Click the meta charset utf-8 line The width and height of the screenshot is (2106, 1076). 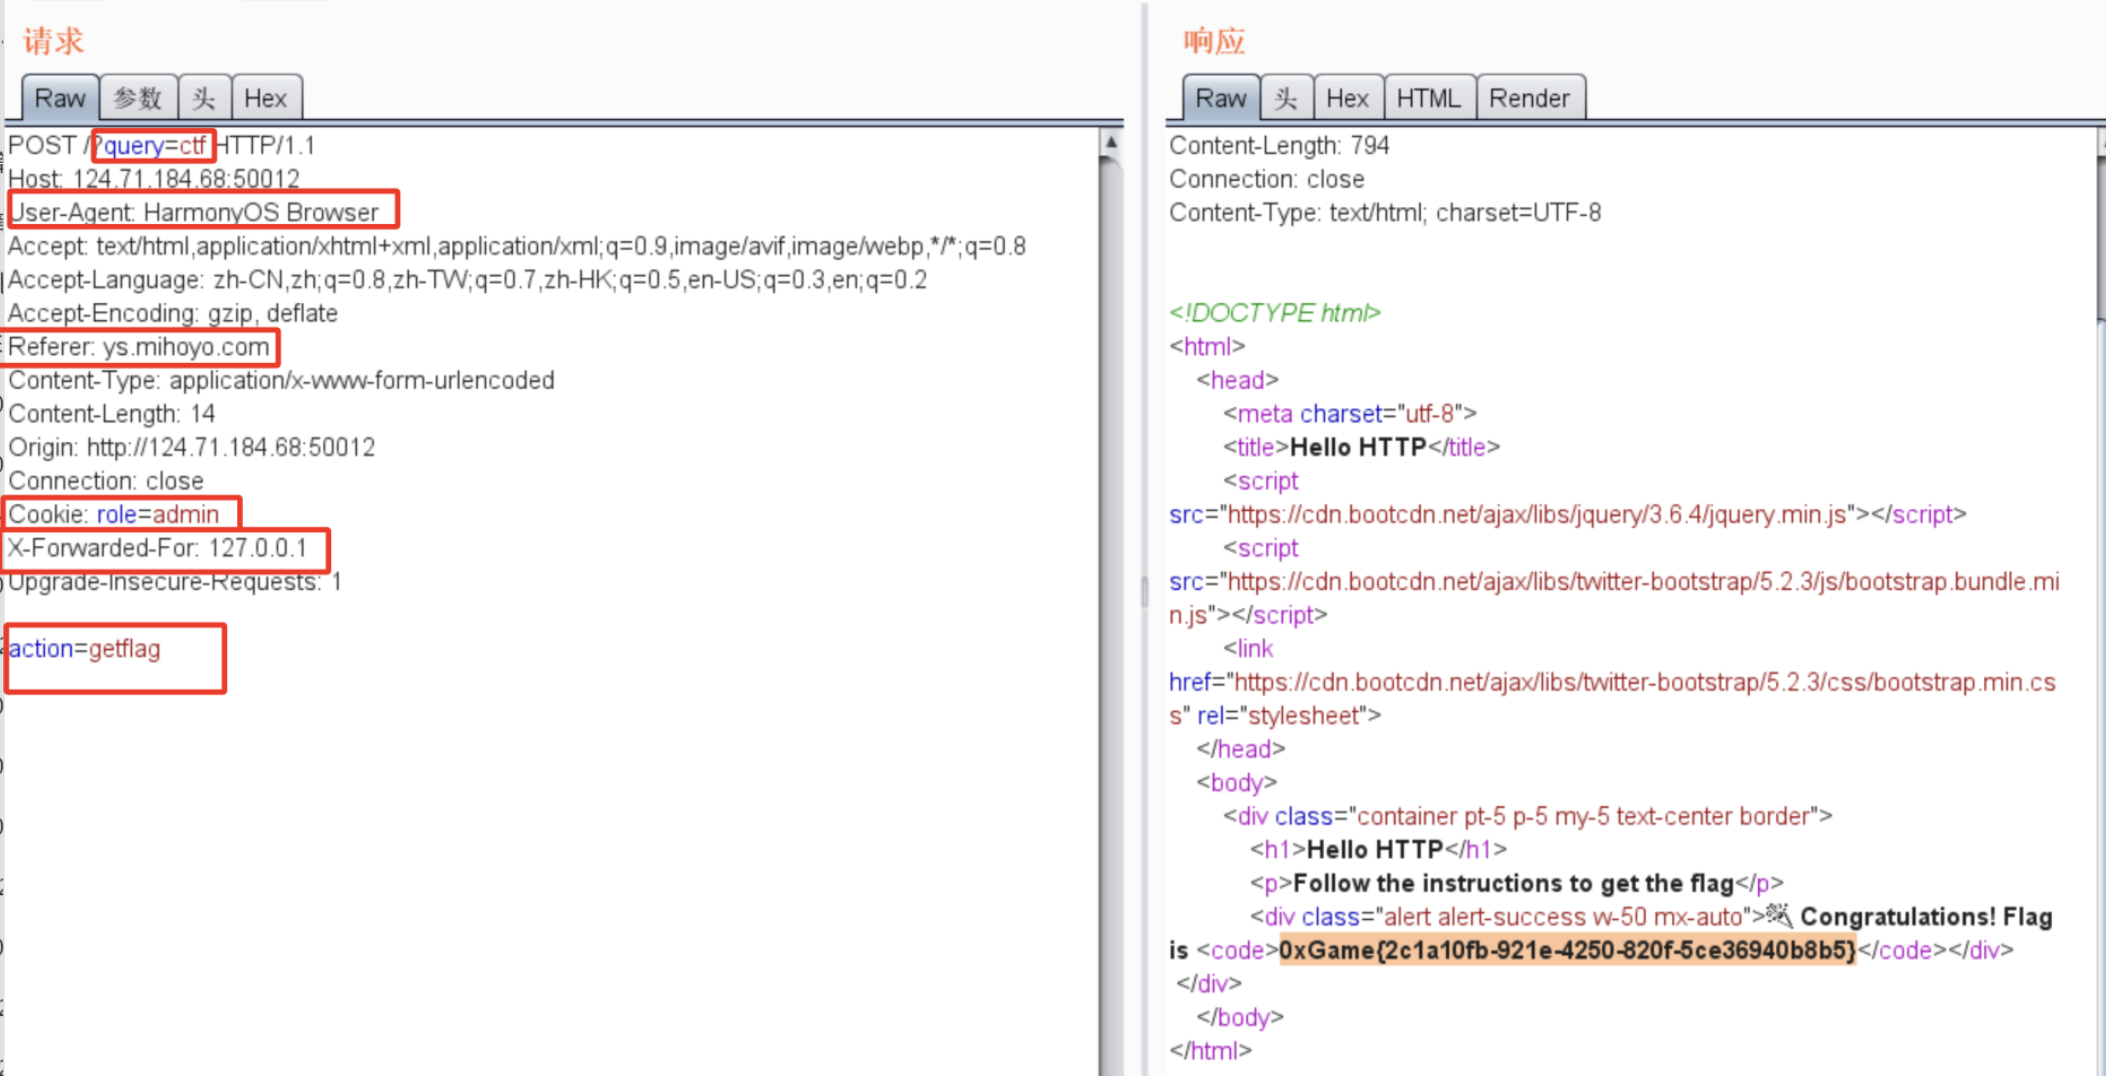(x=1350, y=414)
